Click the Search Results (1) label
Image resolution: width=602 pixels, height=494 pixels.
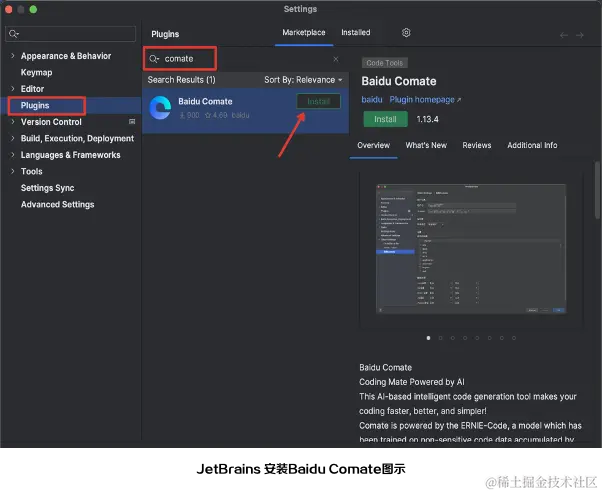(x=182, y=80)
